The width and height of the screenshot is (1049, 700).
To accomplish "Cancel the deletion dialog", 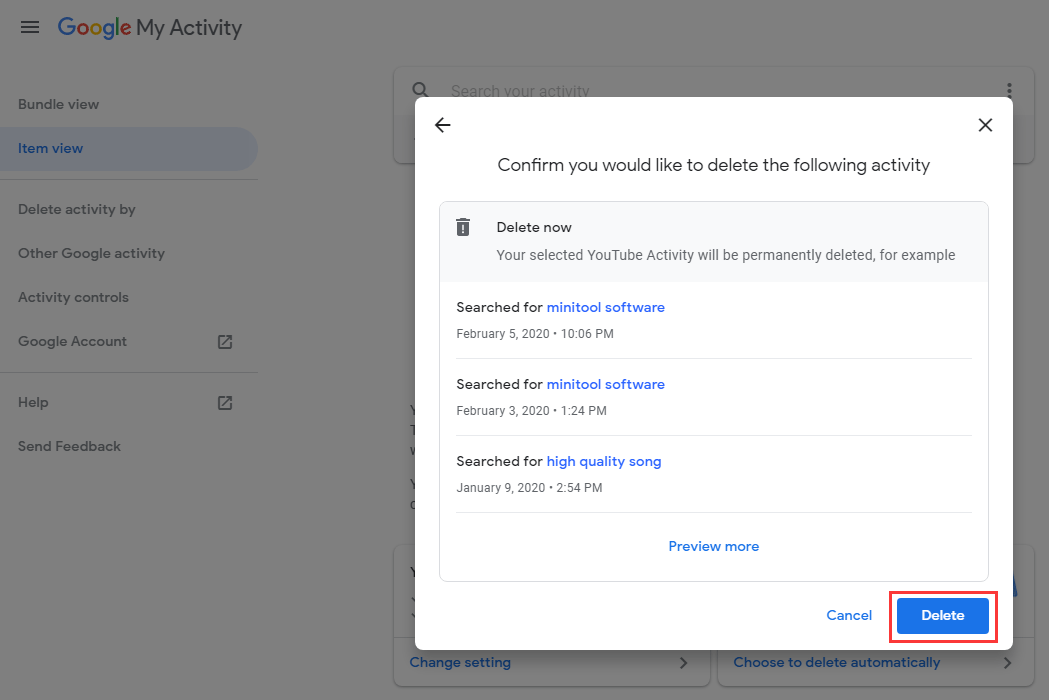I will coord(849,615).
